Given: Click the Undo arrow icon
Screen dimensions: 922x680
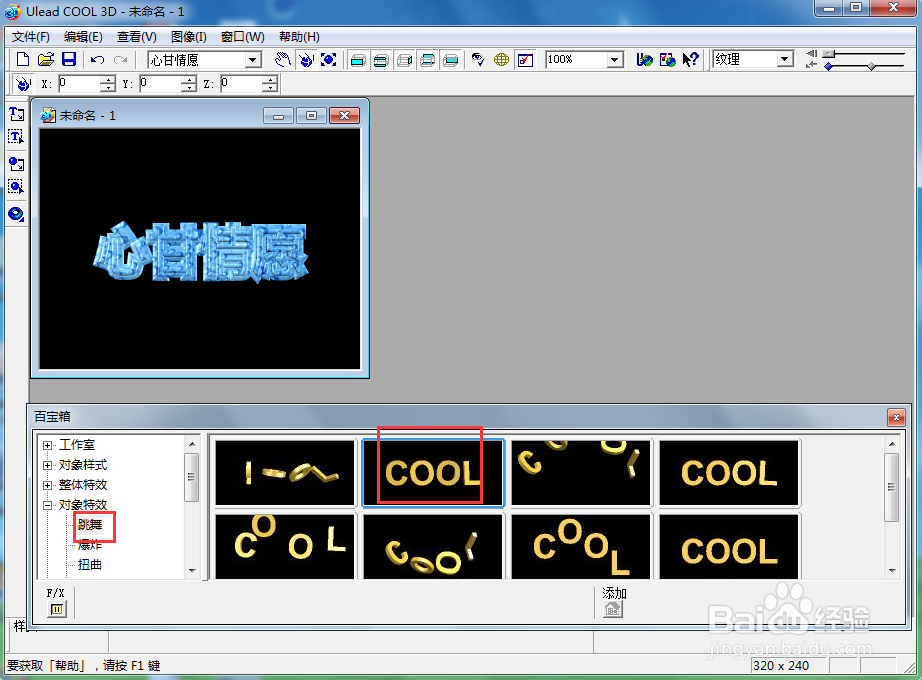Looking at the screenshot, I should (98, 59).
